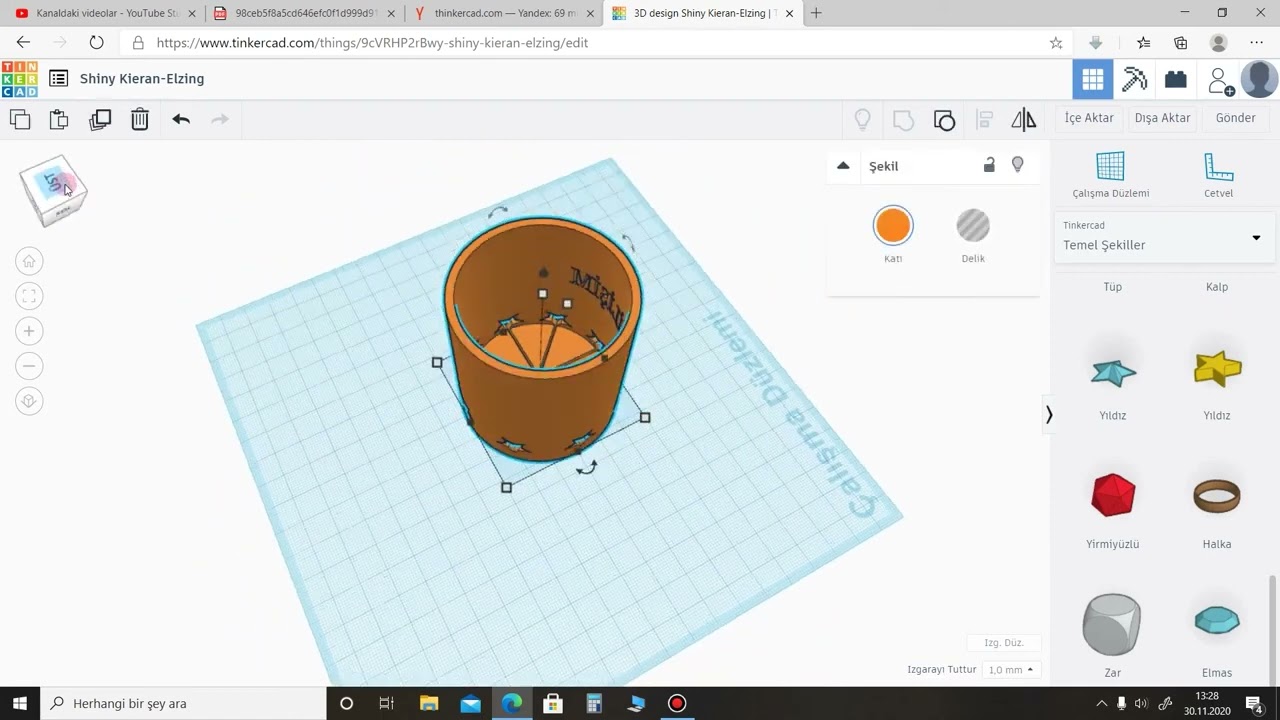This screenshot has width=1280, height=720.
Task: Hide the selected shape with lightbulb toggle
Action: click(x=1017, y=165)
